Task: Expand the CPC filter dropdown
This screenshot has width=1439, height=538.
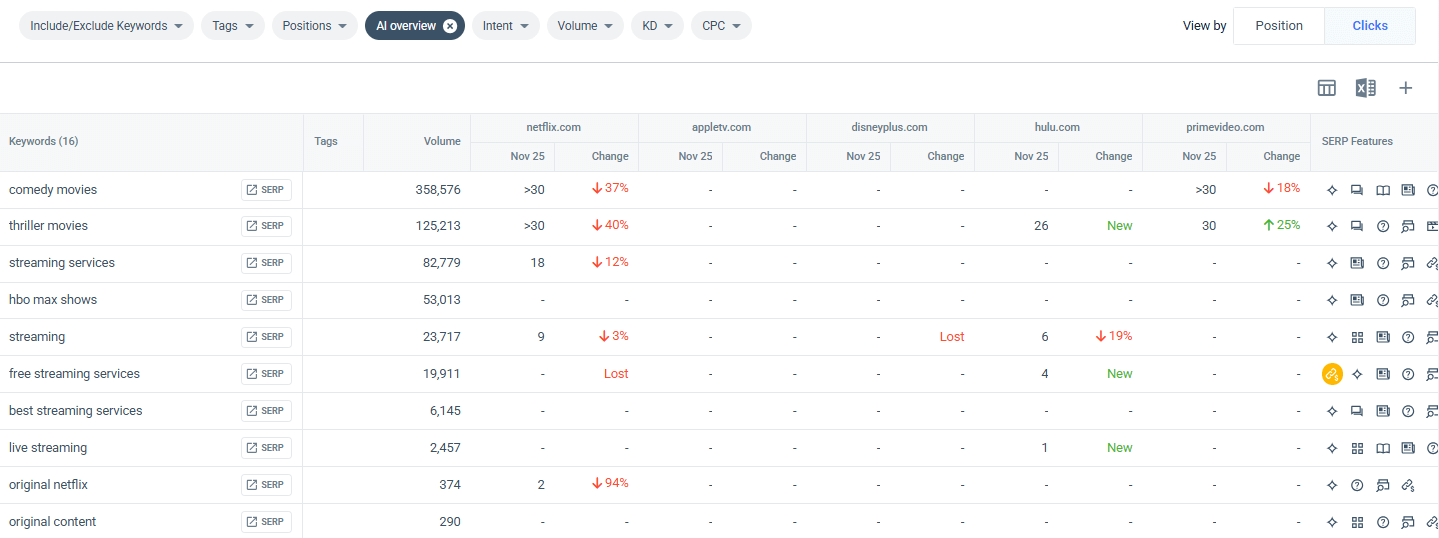Action: pyautogui.click(x=720, y=26)
